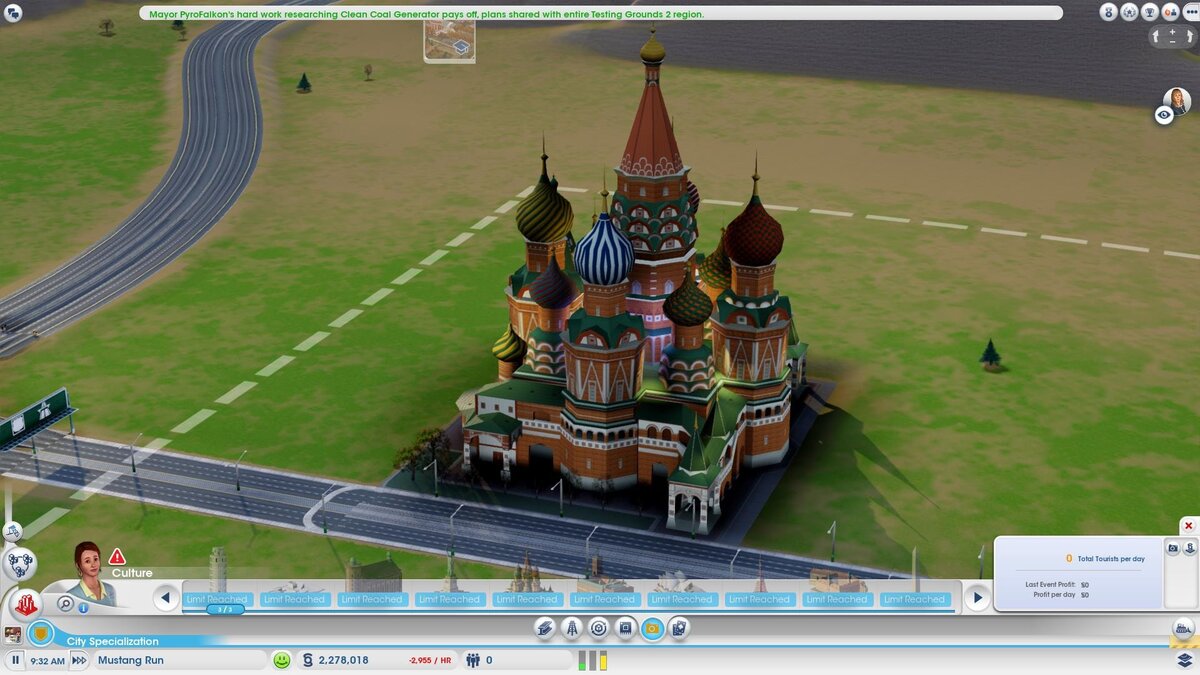Screen dimensions: 1200x675
Task: Open the trade specialization icon
Action: [599, 628]
